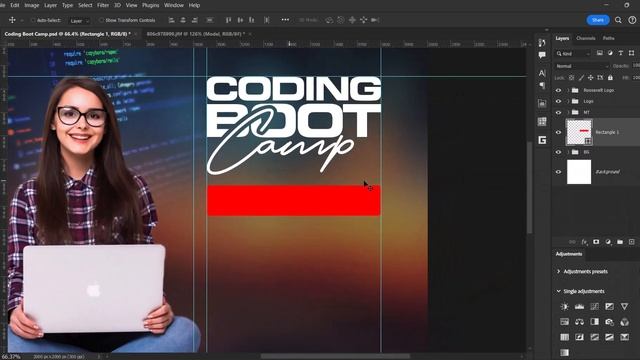Create new fill or adjustment layer icon
Viewport: 640px width, 360px height.
(608, 242)
